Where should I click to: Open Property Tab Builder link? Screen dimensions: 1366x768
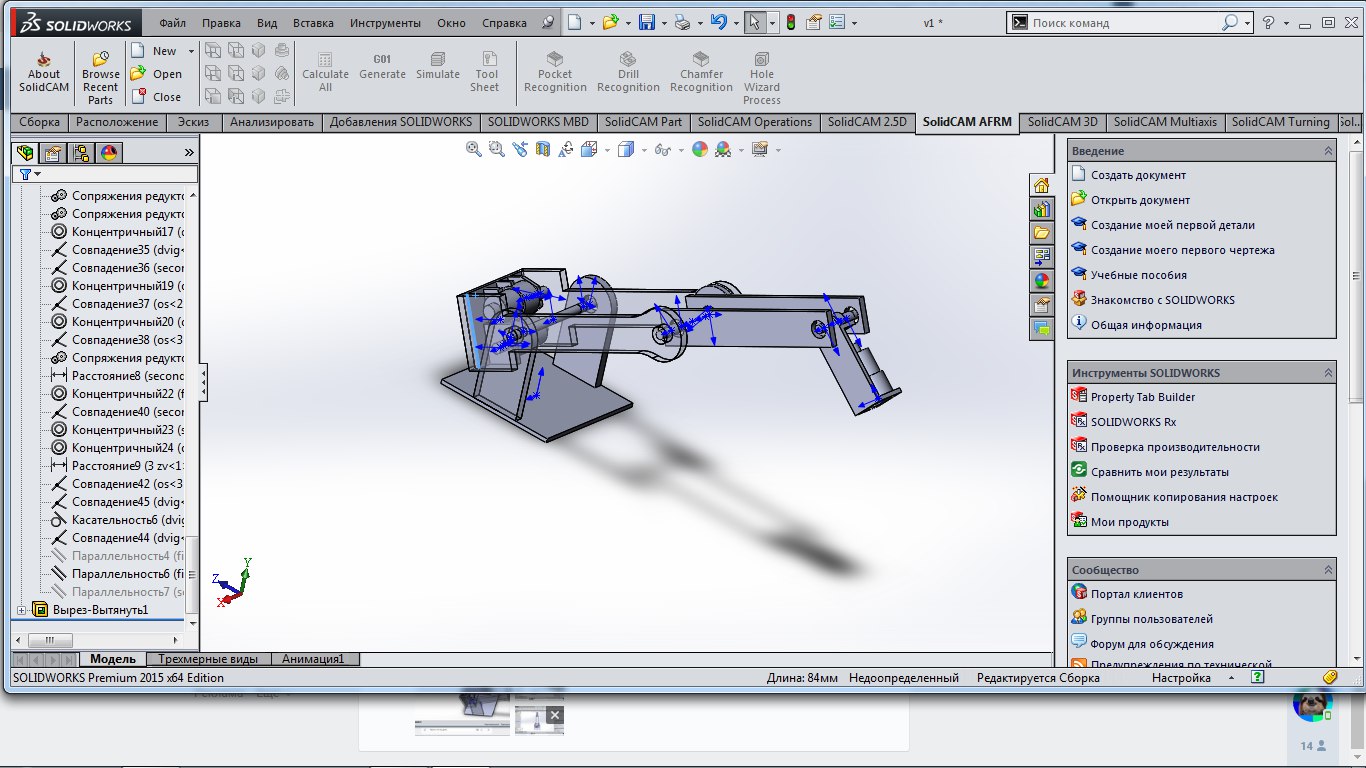(1142, 397)
